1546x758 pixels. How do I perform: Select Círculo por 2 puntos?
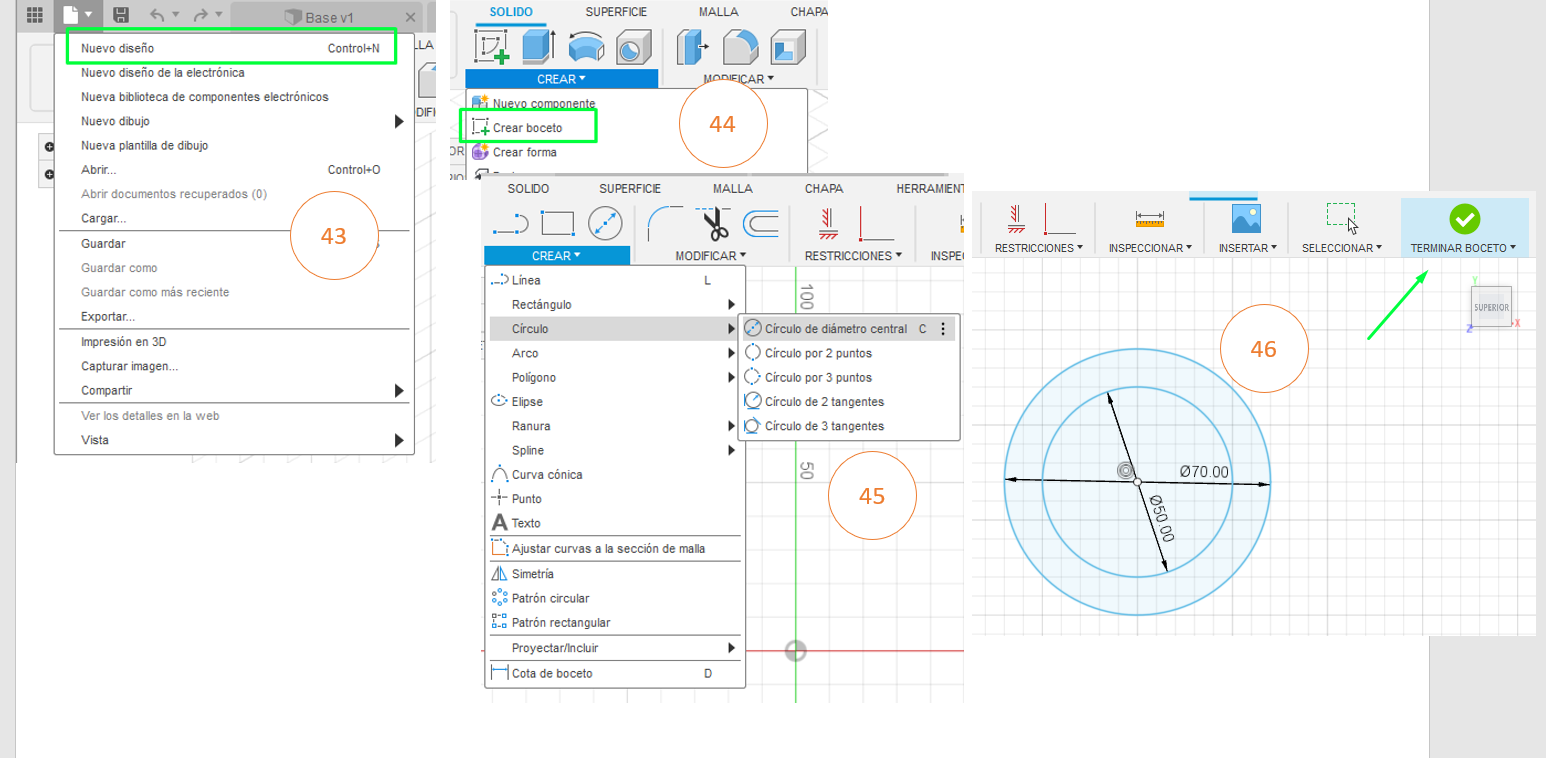(x=818, y=353)
